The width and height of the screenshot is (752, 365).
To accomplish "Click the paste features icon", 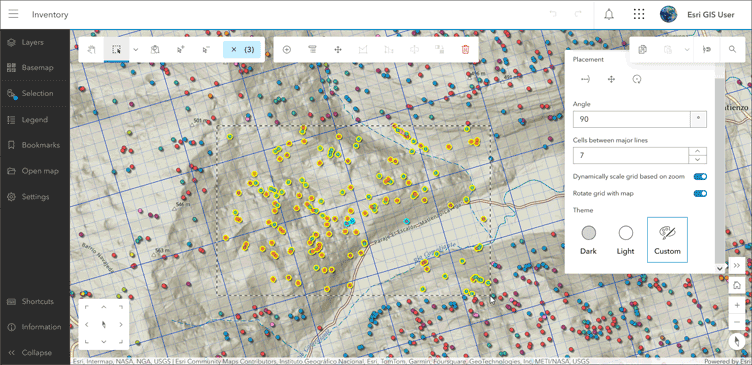I will pos(668,49).
